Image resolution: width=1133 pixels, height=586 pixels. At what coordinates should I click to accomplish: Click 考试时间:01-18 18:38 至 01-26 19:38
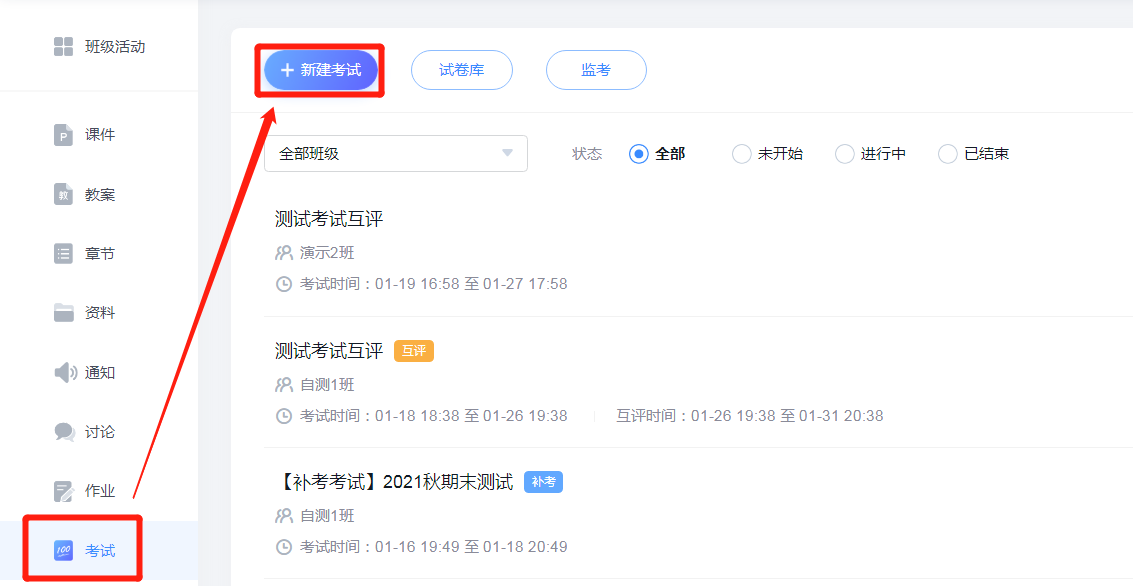(434, 415)
